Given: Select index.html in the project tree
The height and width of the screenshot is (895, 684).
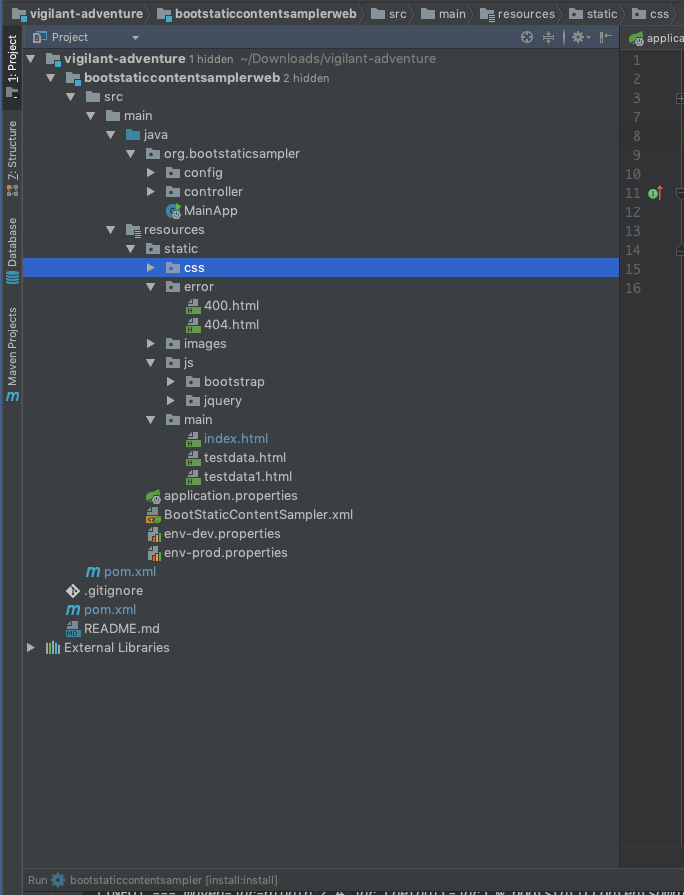Looking at the screenshot, I should click(235, 439).
